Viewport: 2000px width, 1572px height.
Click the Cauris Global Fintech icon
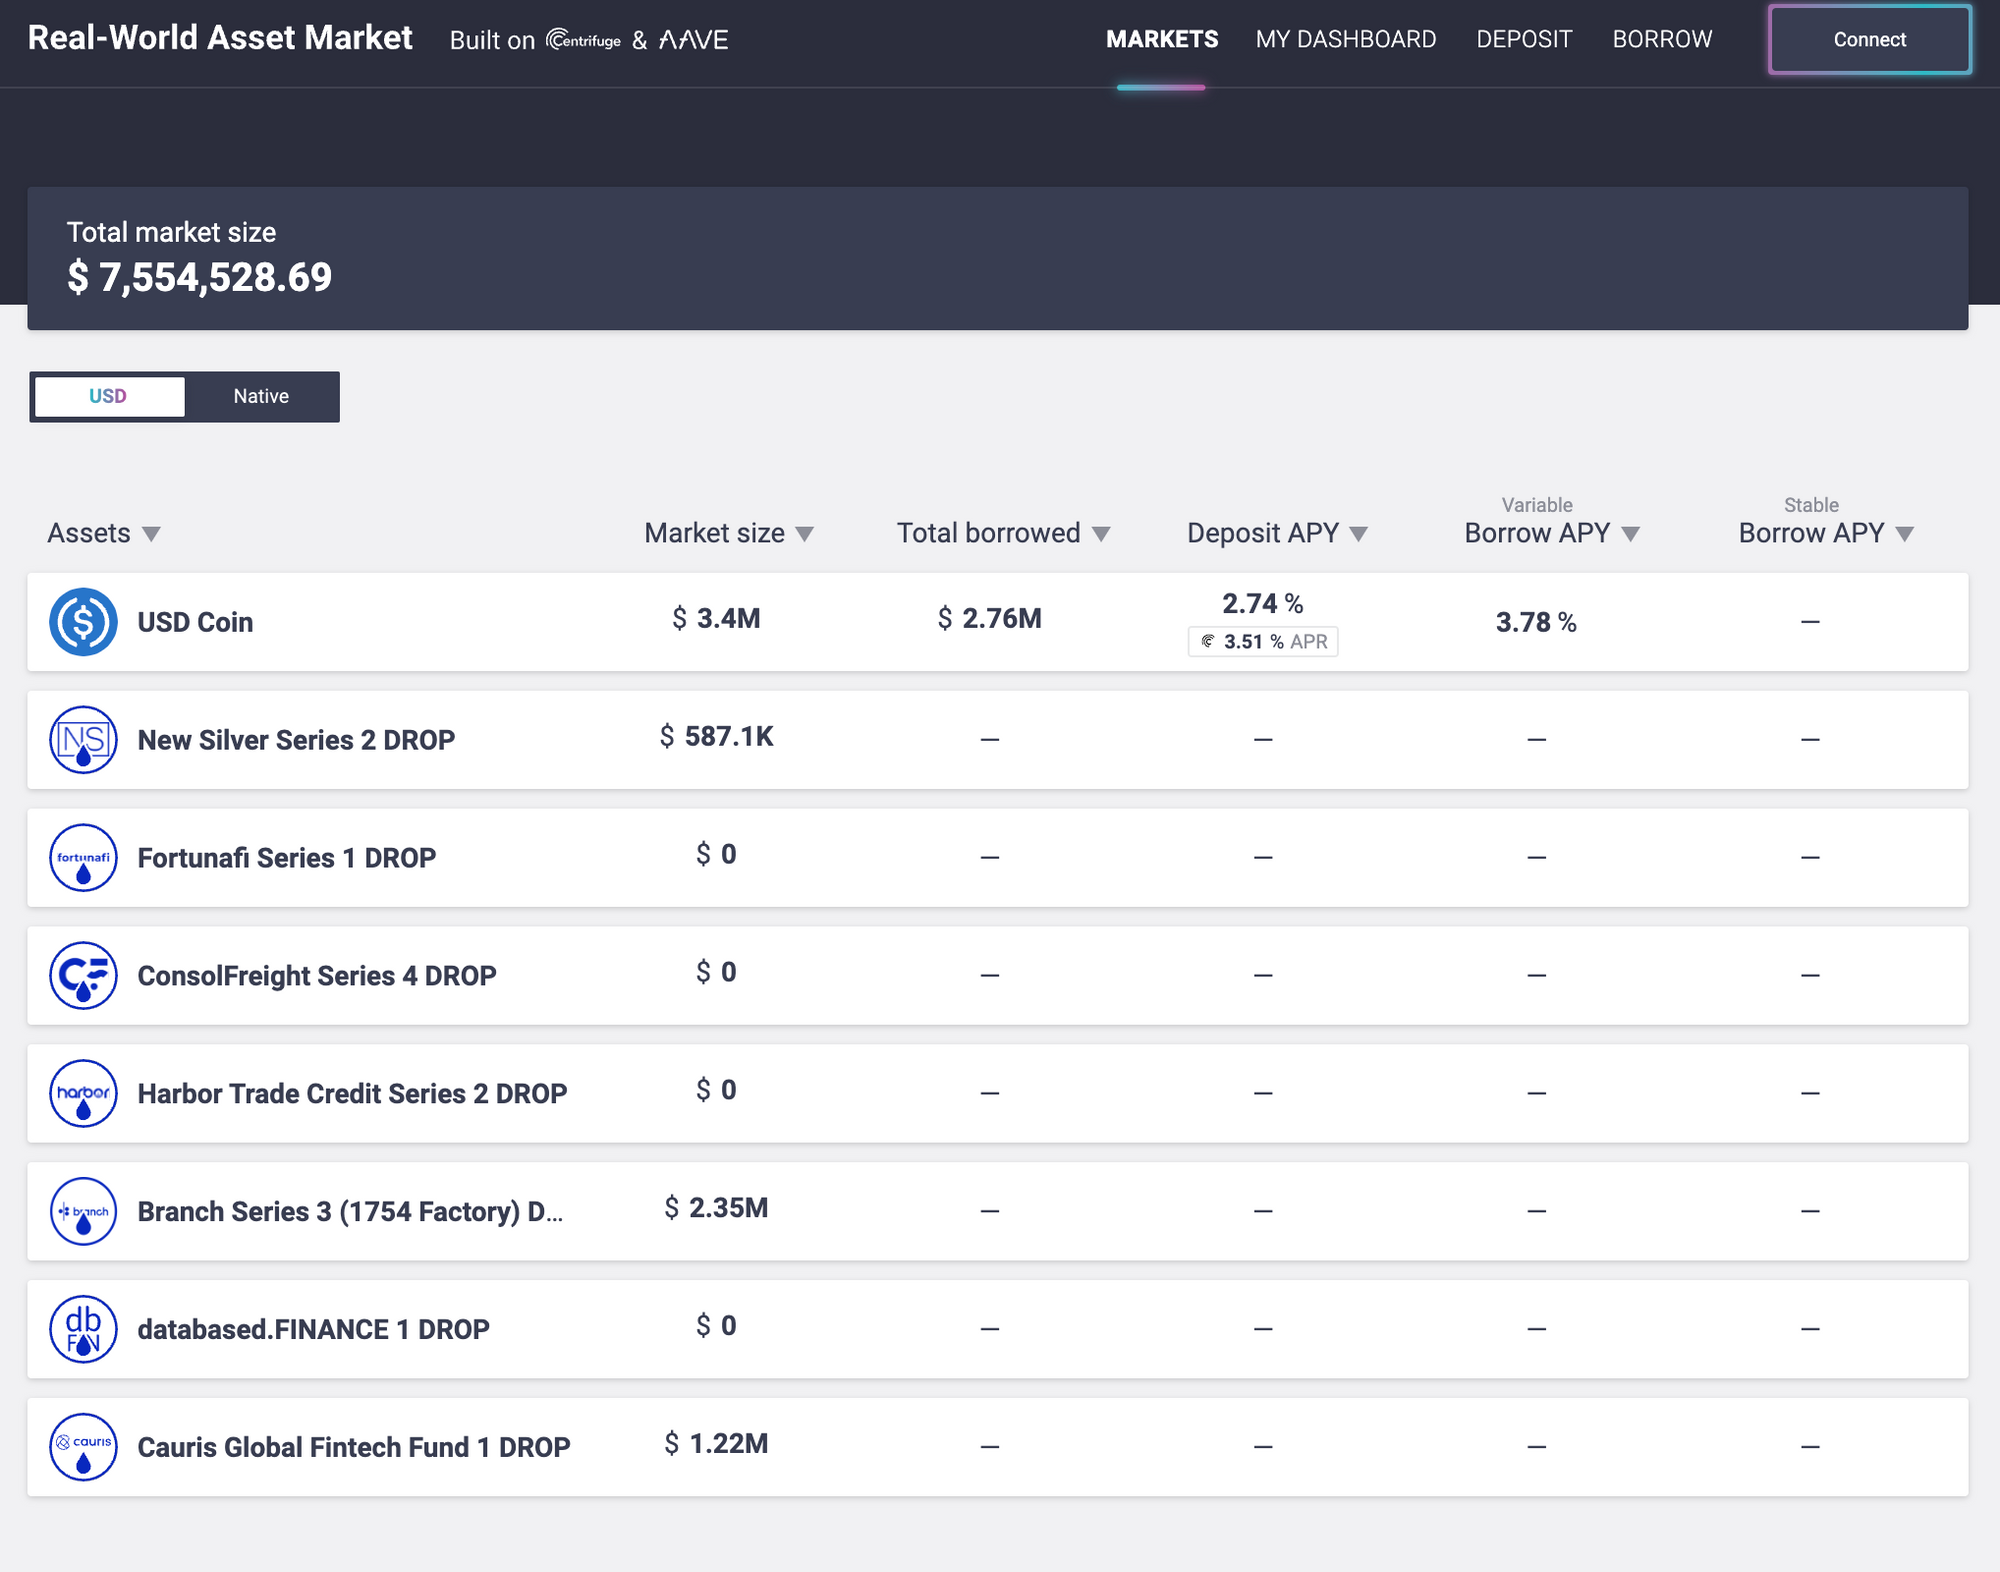[x=83, y=1447]
